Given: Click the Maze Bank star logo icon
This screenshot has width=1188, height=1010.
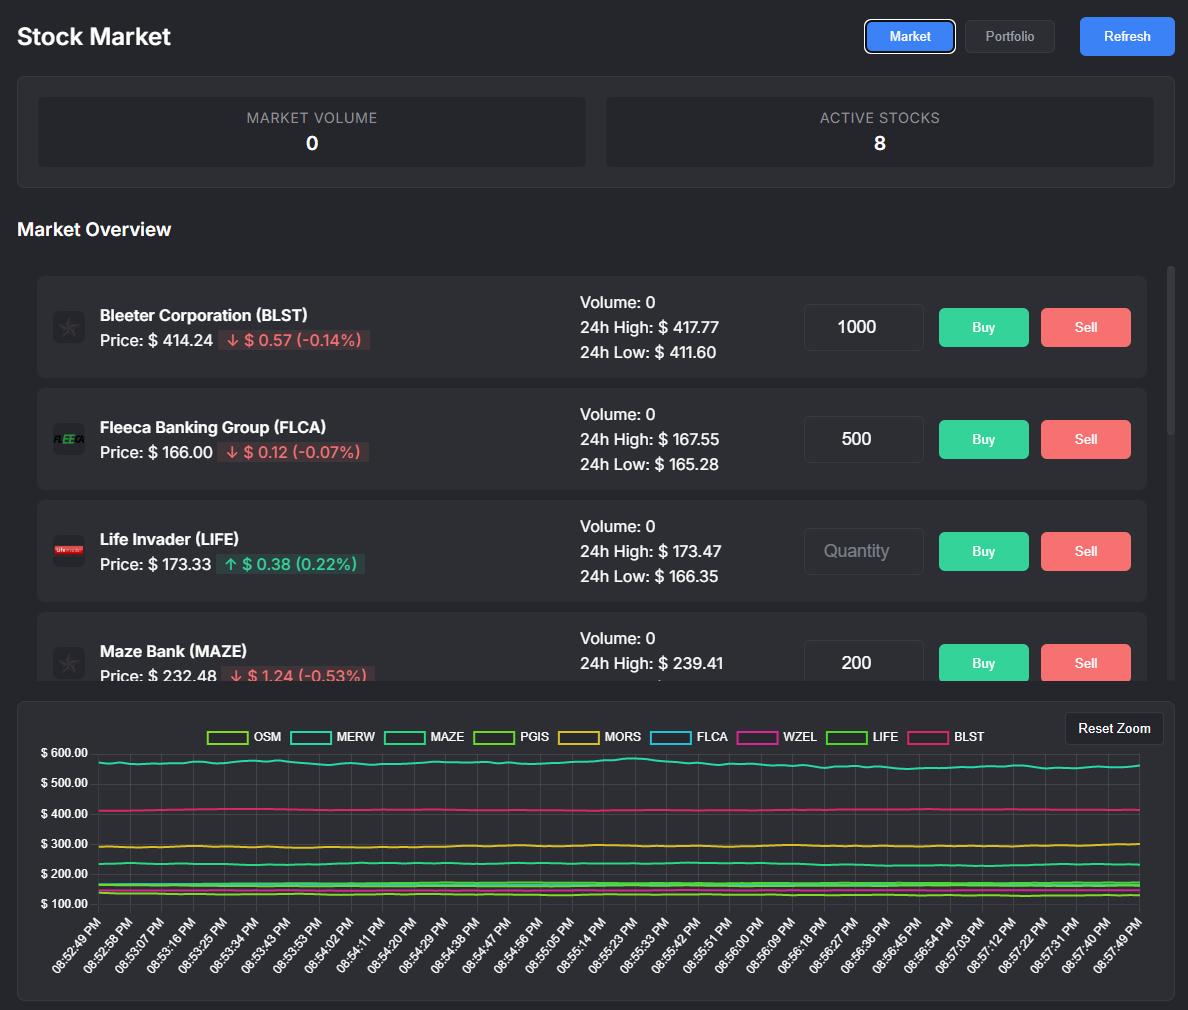Looking at the screenshot, I should click(x=69, y=663).
